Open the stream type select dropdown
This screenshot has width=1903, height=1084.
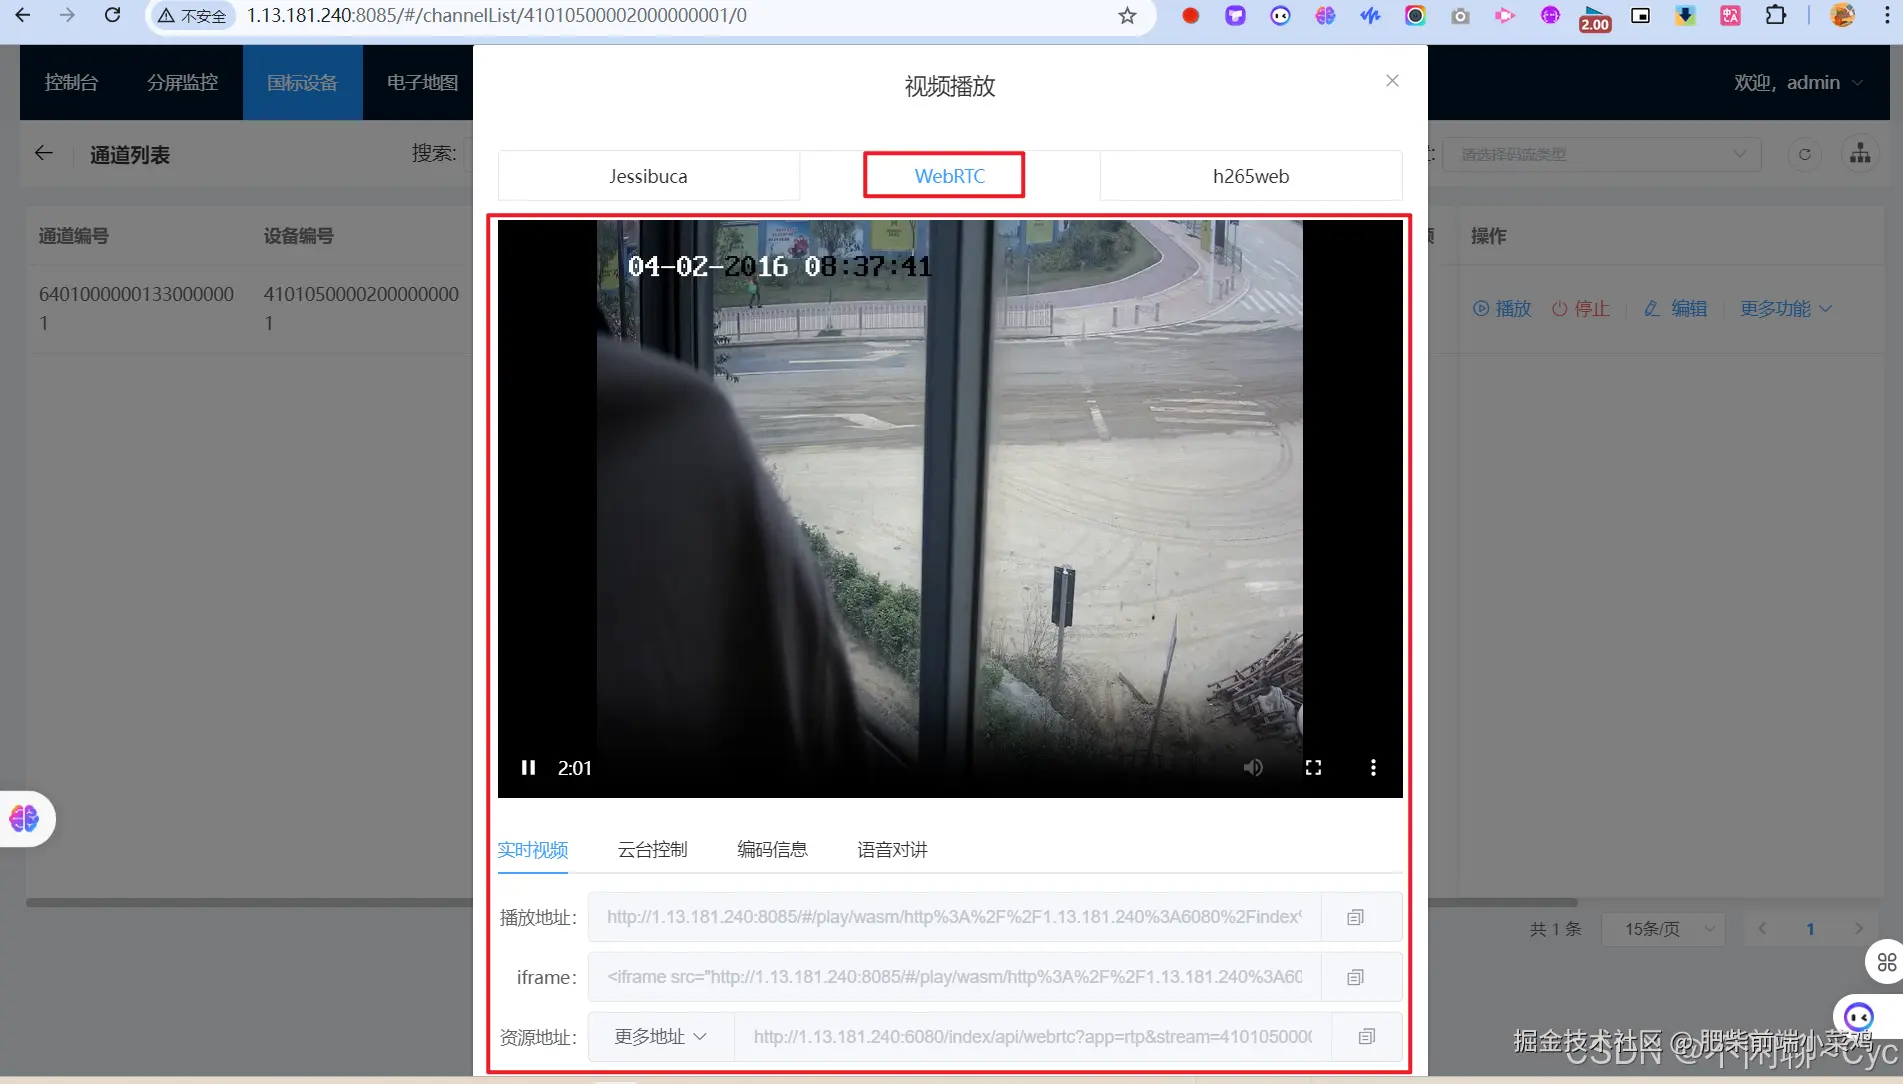coord(1602,154)
